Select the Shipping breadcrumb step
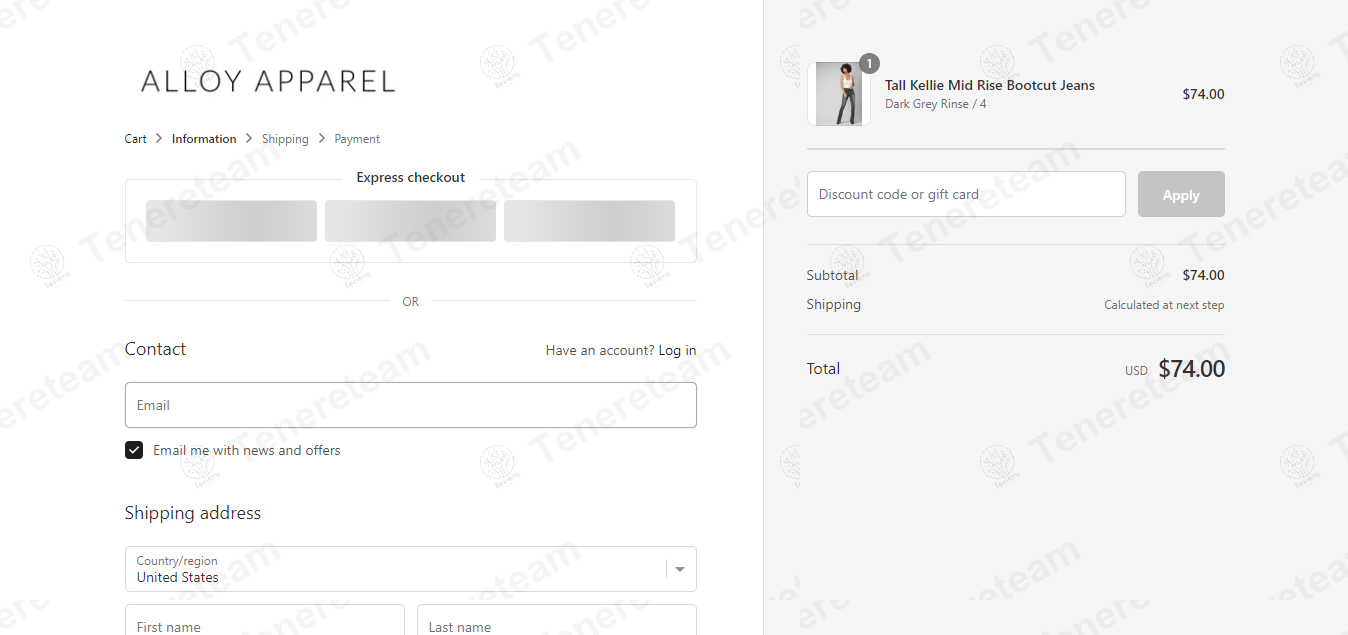1348x635 pixels. tap(285, 139)
